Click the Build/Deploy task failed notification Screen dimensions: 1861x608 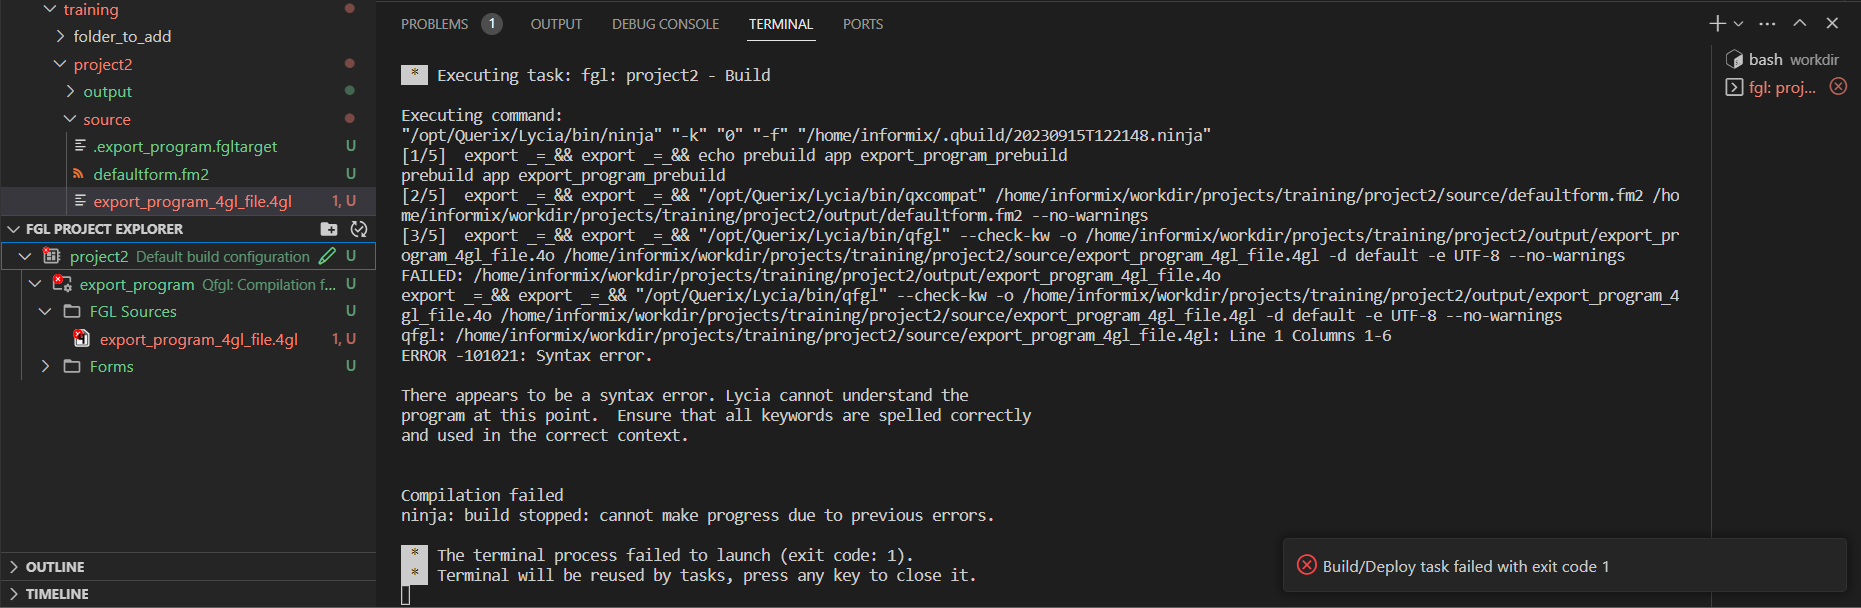point(1465,566)
